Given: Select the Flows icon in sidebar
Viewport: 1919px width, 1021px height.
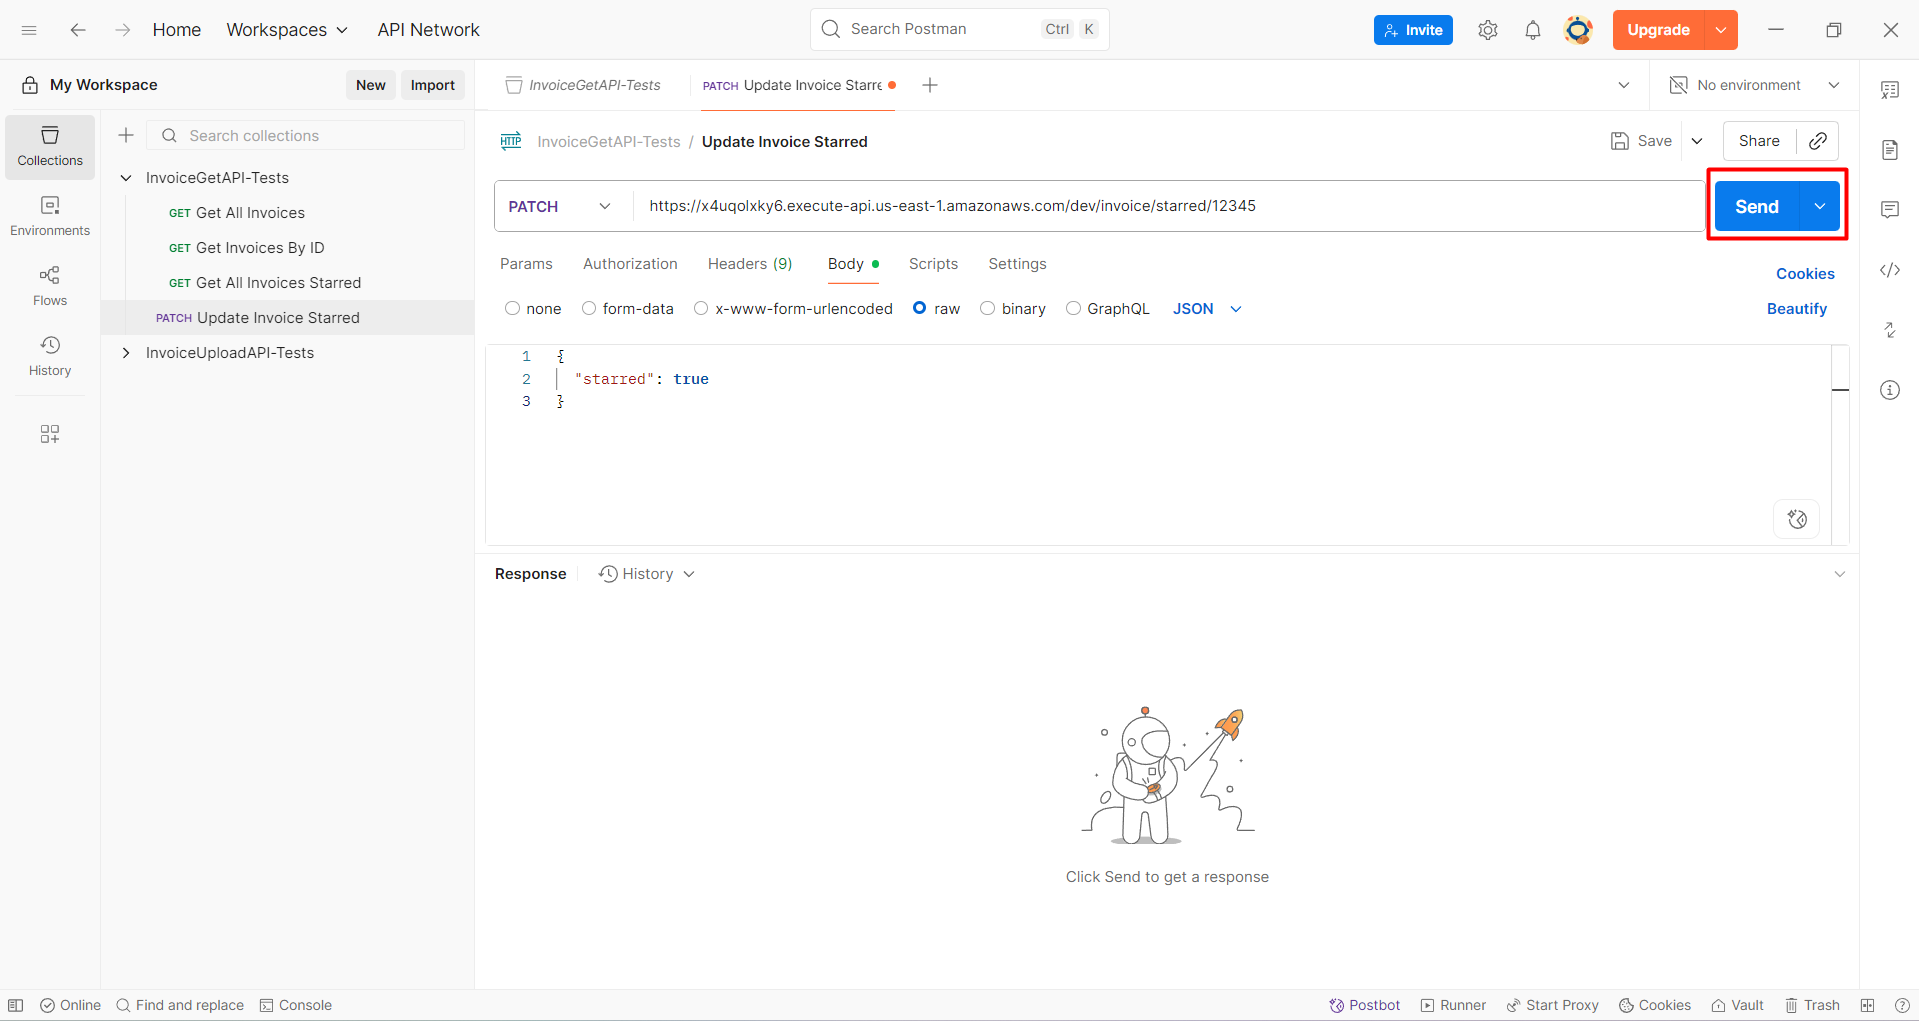Looking at the screenshot, I should pos(49,285).
